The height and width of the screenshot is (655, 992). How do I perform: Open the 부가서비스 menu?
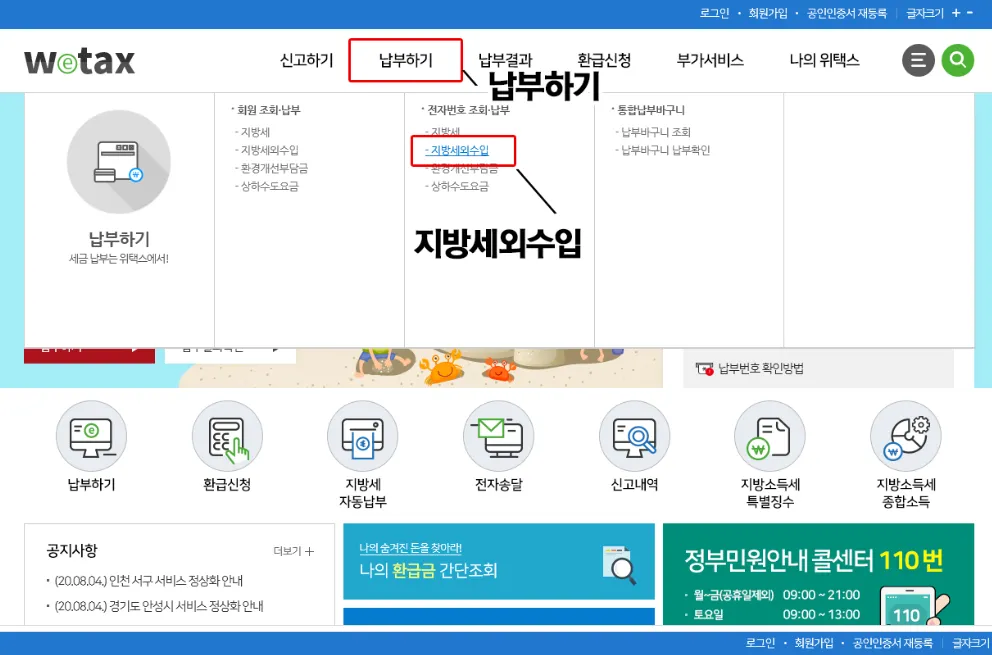pos(710,60)
